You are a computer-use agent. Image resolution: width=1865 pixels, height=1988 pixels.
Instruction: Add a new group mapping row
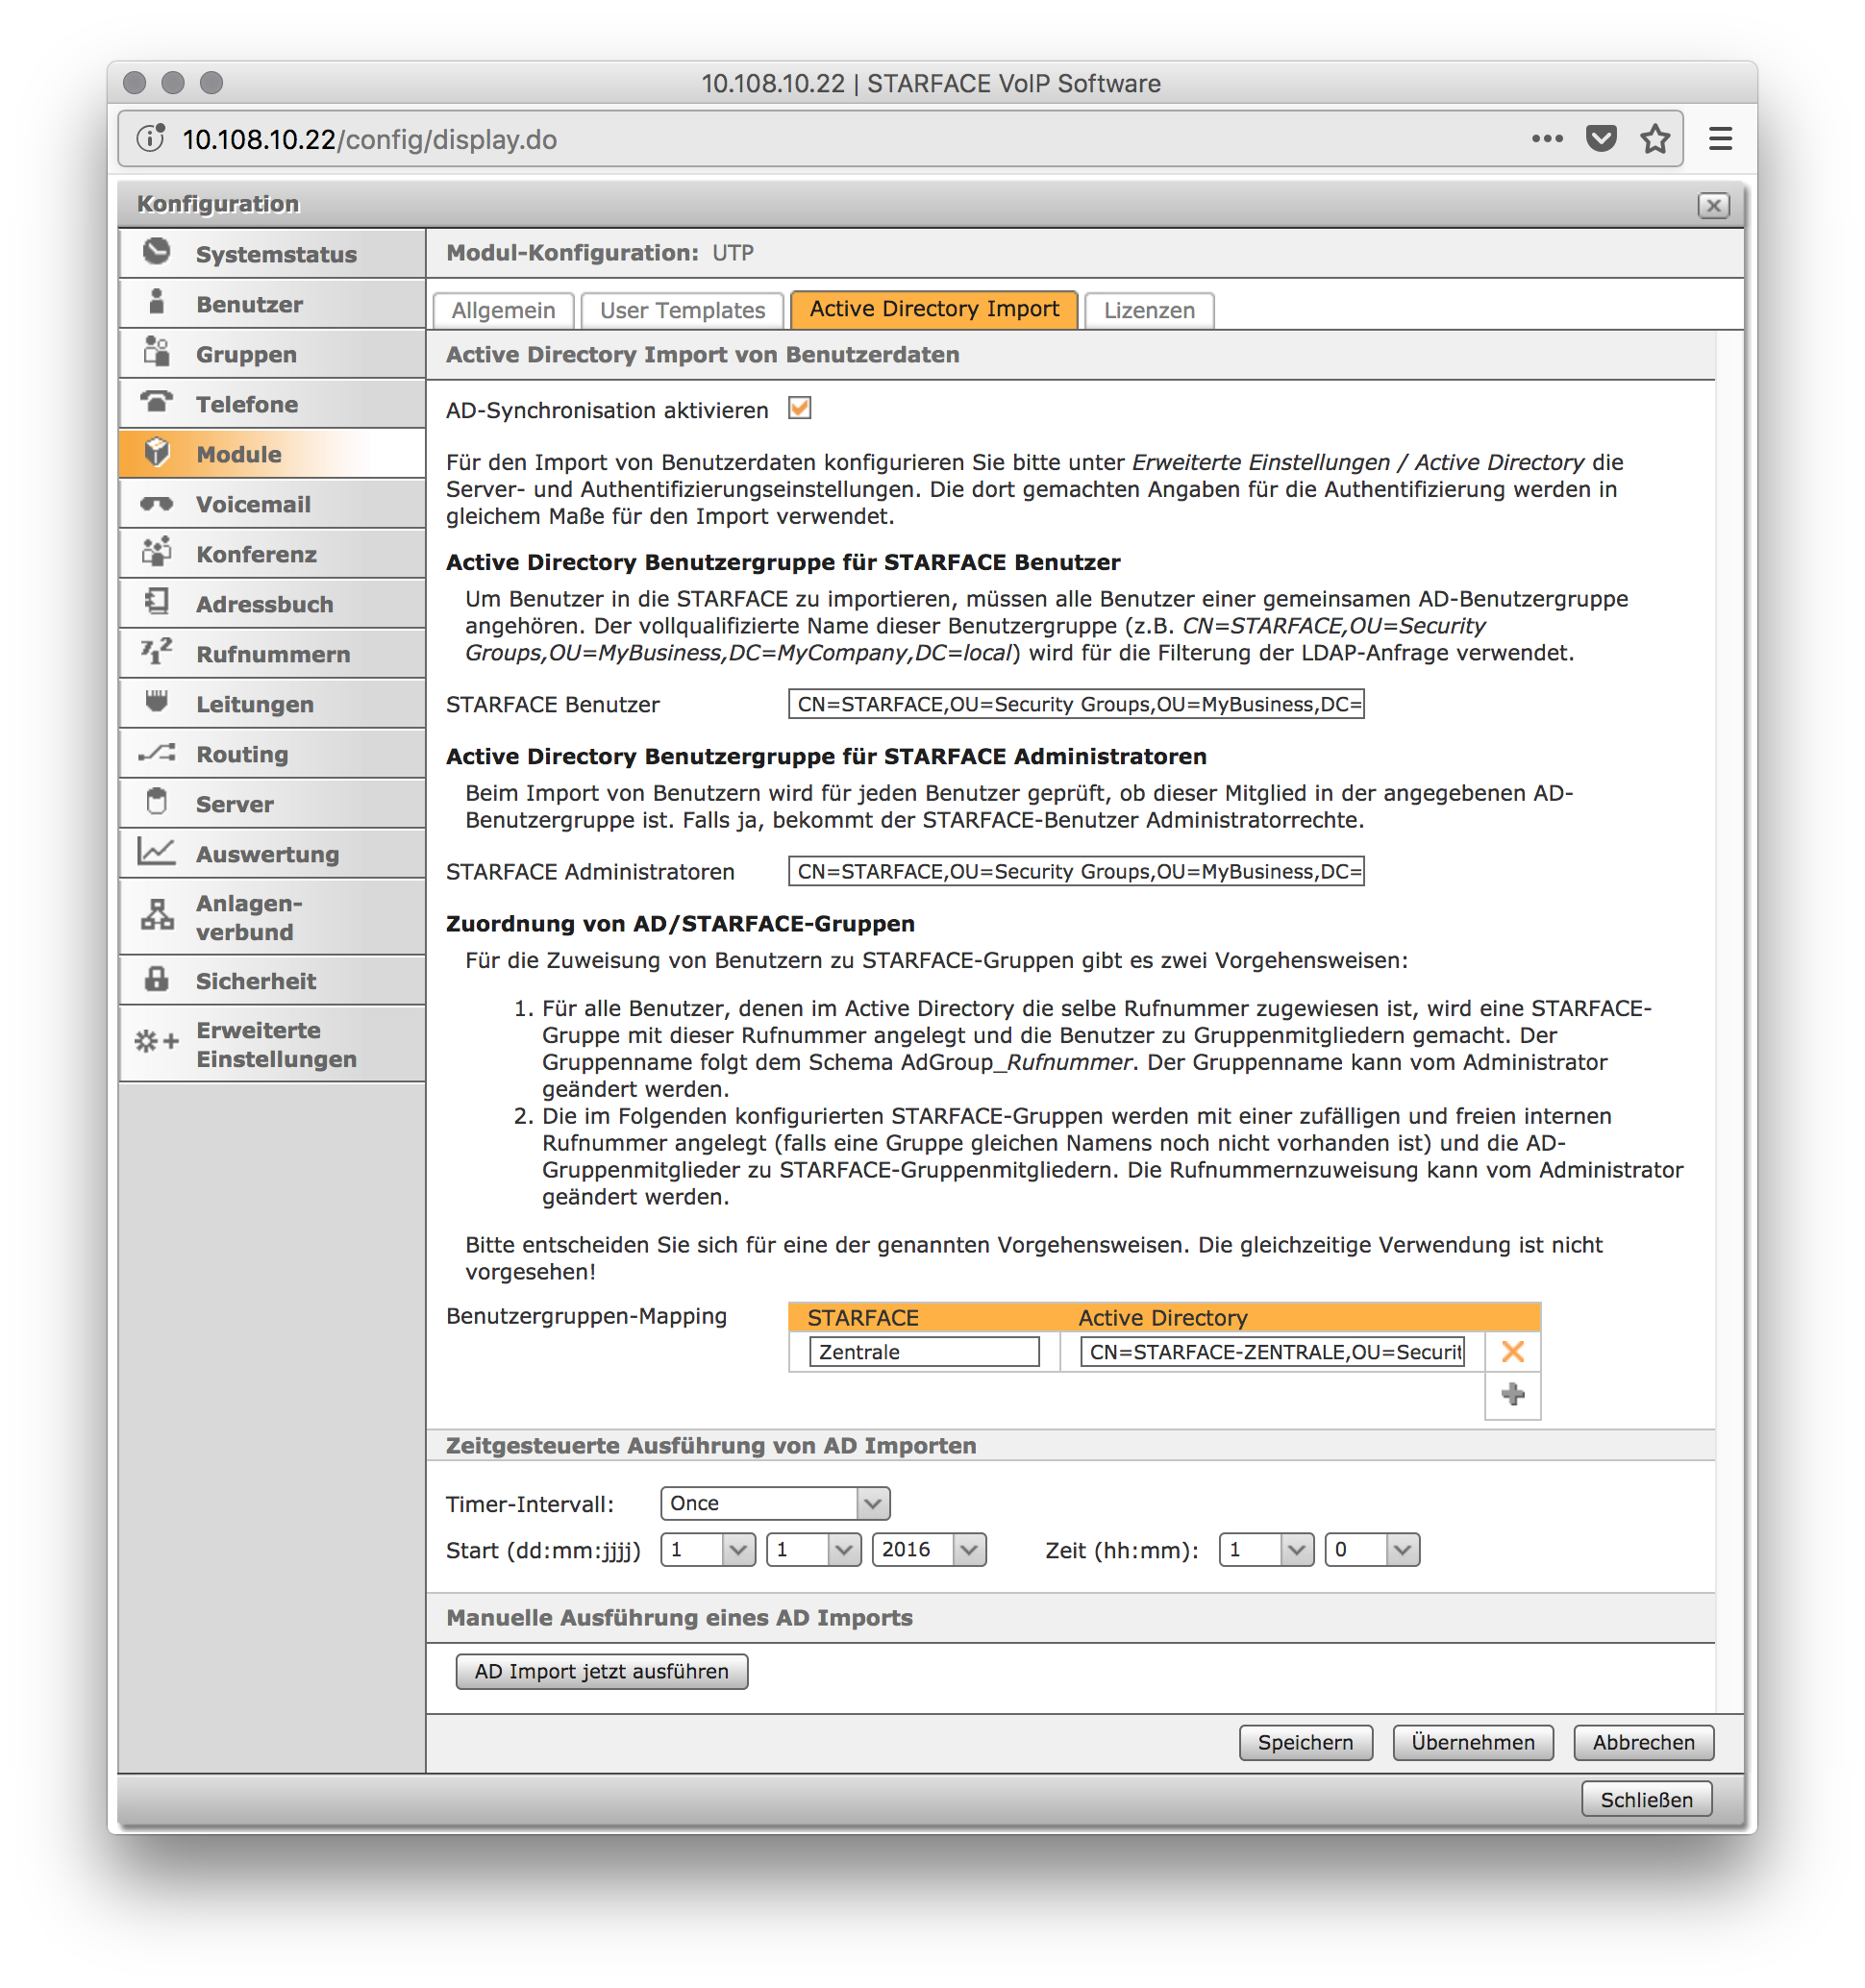point(1513,1394)
